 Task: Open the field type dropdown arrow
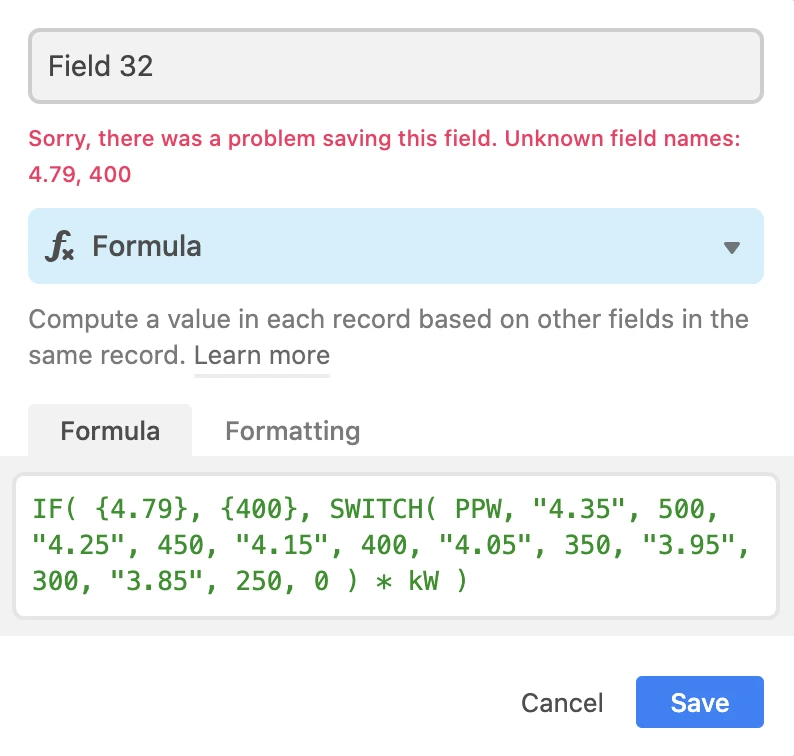click(x=732, y=247)
